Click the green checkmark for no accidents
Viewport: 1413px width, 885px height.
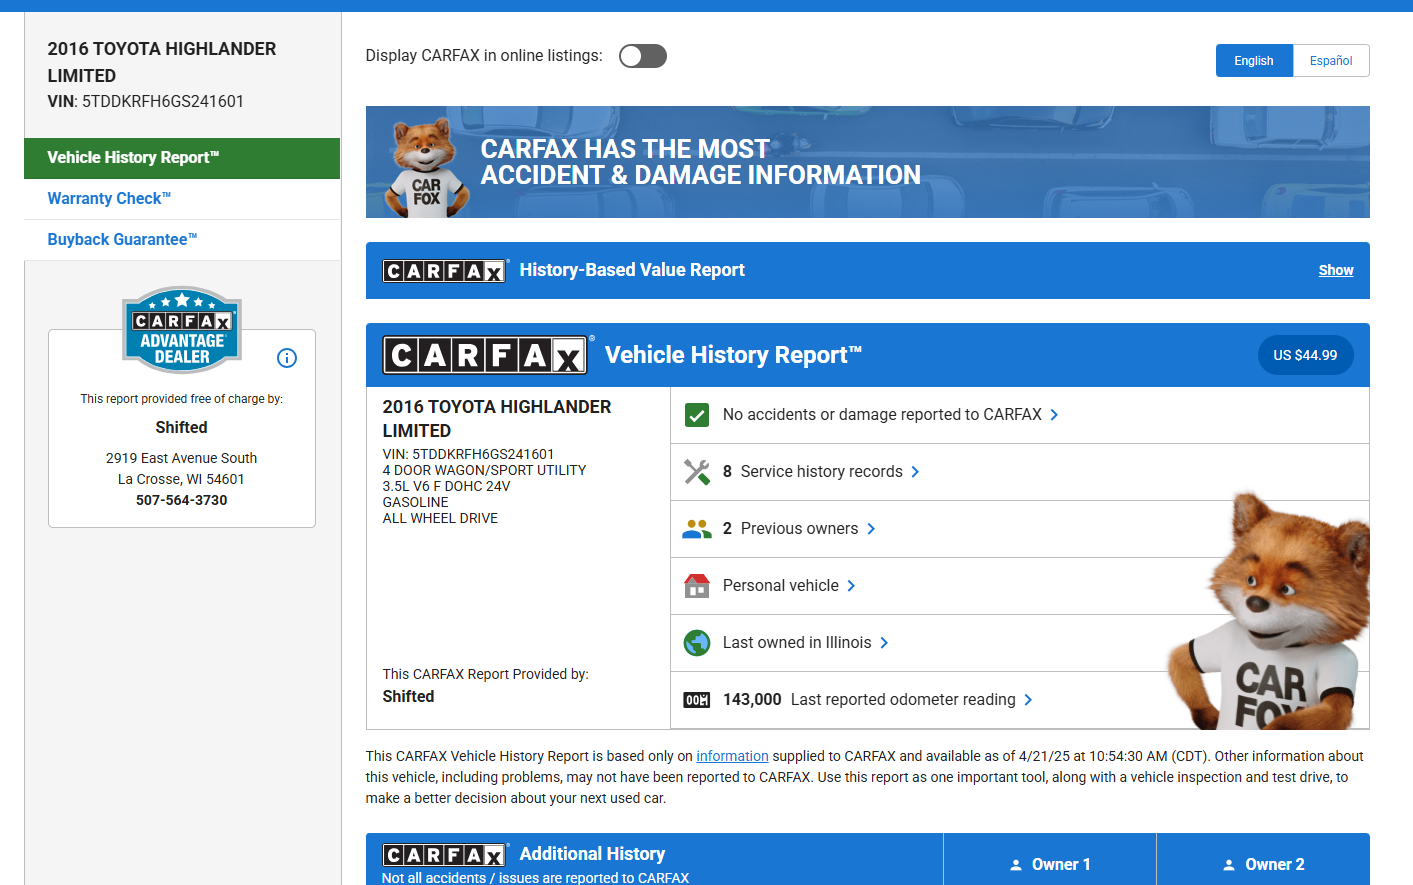697,415
